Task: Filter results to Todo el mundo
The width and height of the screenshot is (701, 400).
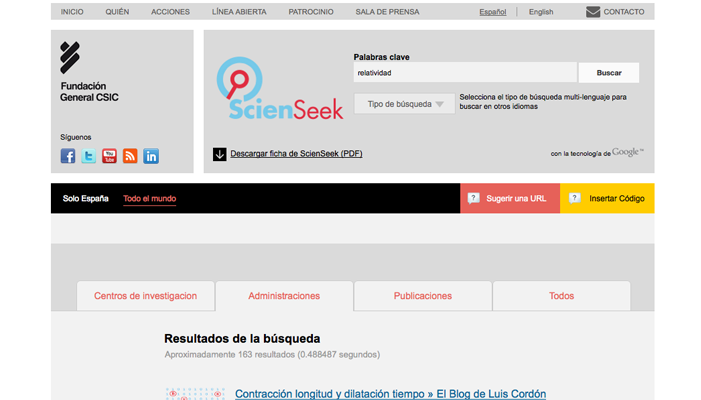Action: [150, 199]
